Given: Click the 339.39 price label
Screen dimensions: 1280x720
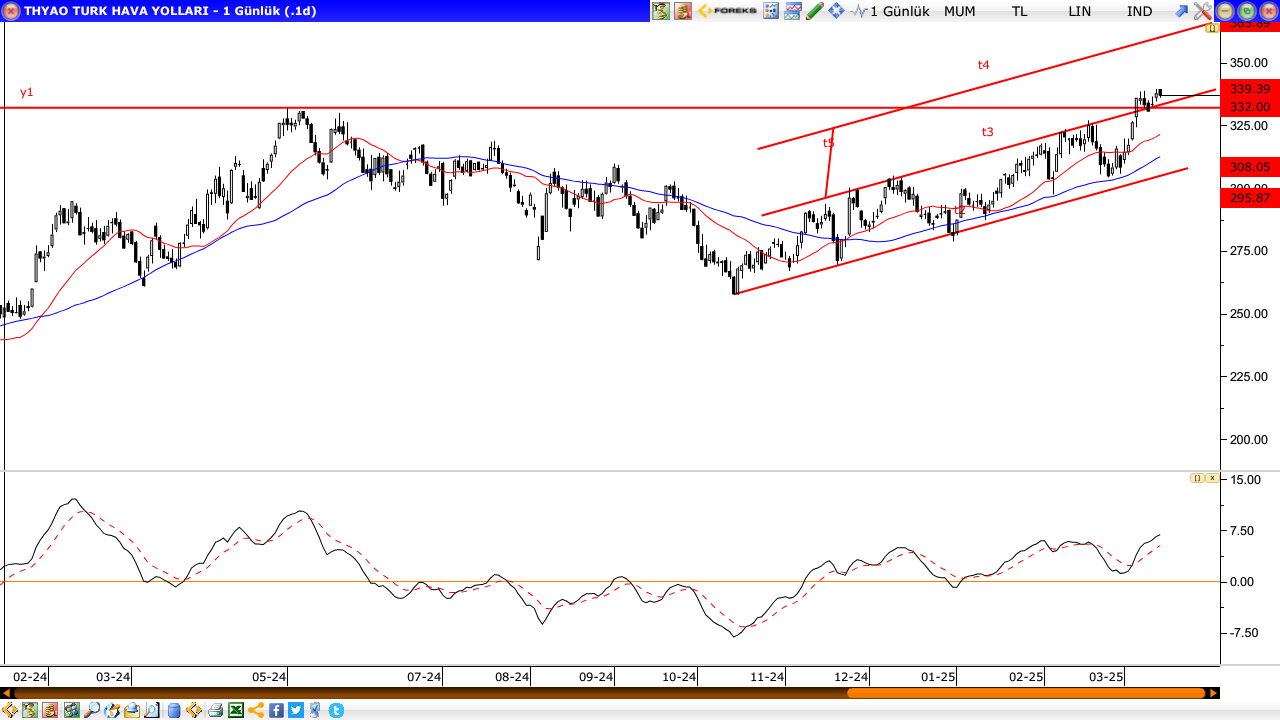Looking at the screenshot, I should pos(1250,89).
